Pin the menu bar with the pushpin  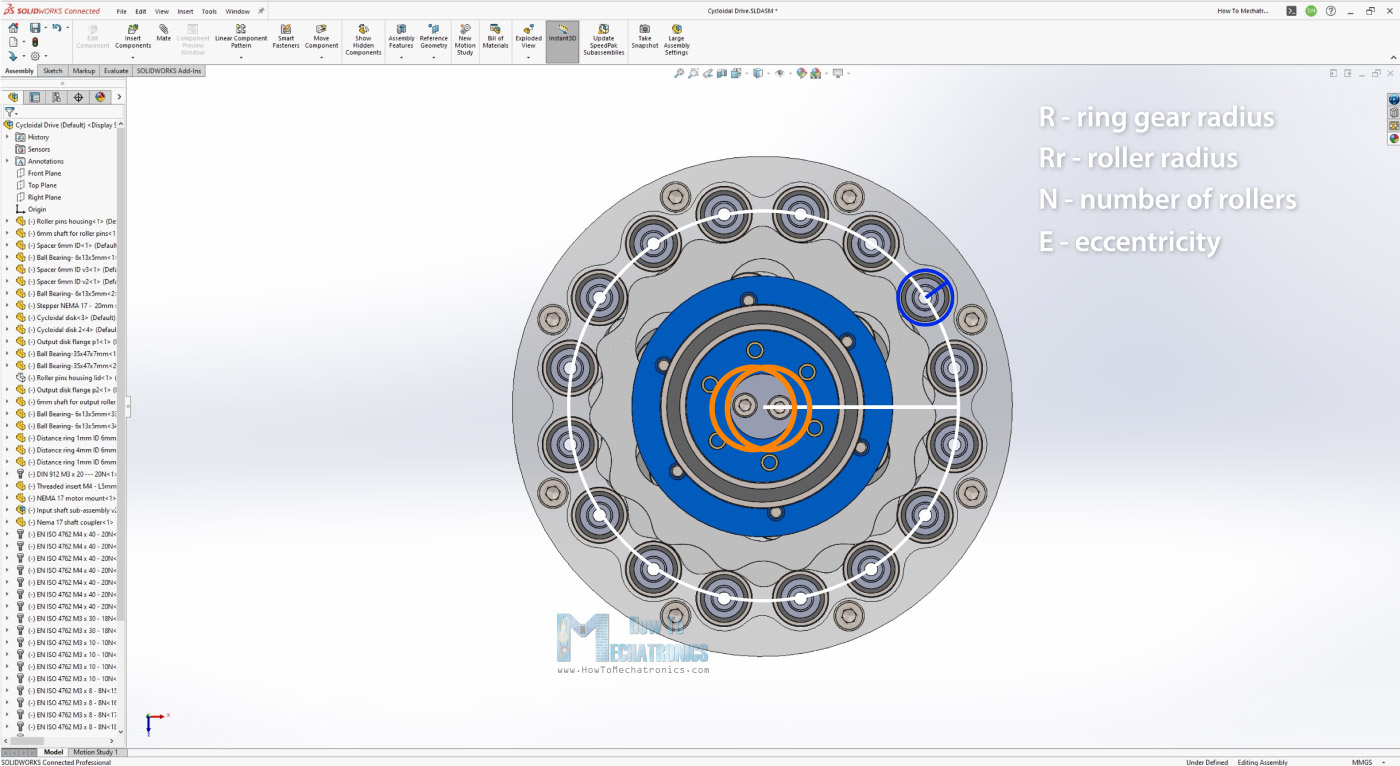pyautogui.click(x=261, y=11)
